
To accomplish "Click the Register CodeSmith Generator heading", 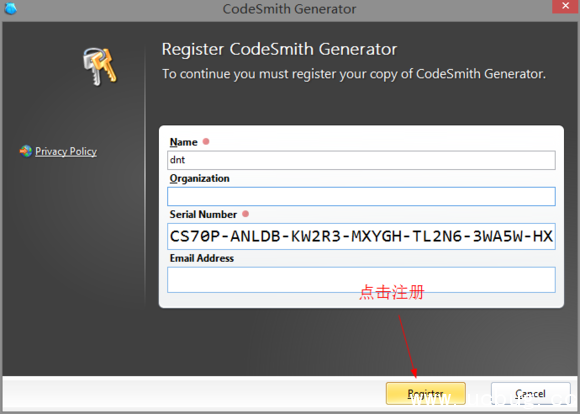I will click(279, 49).
